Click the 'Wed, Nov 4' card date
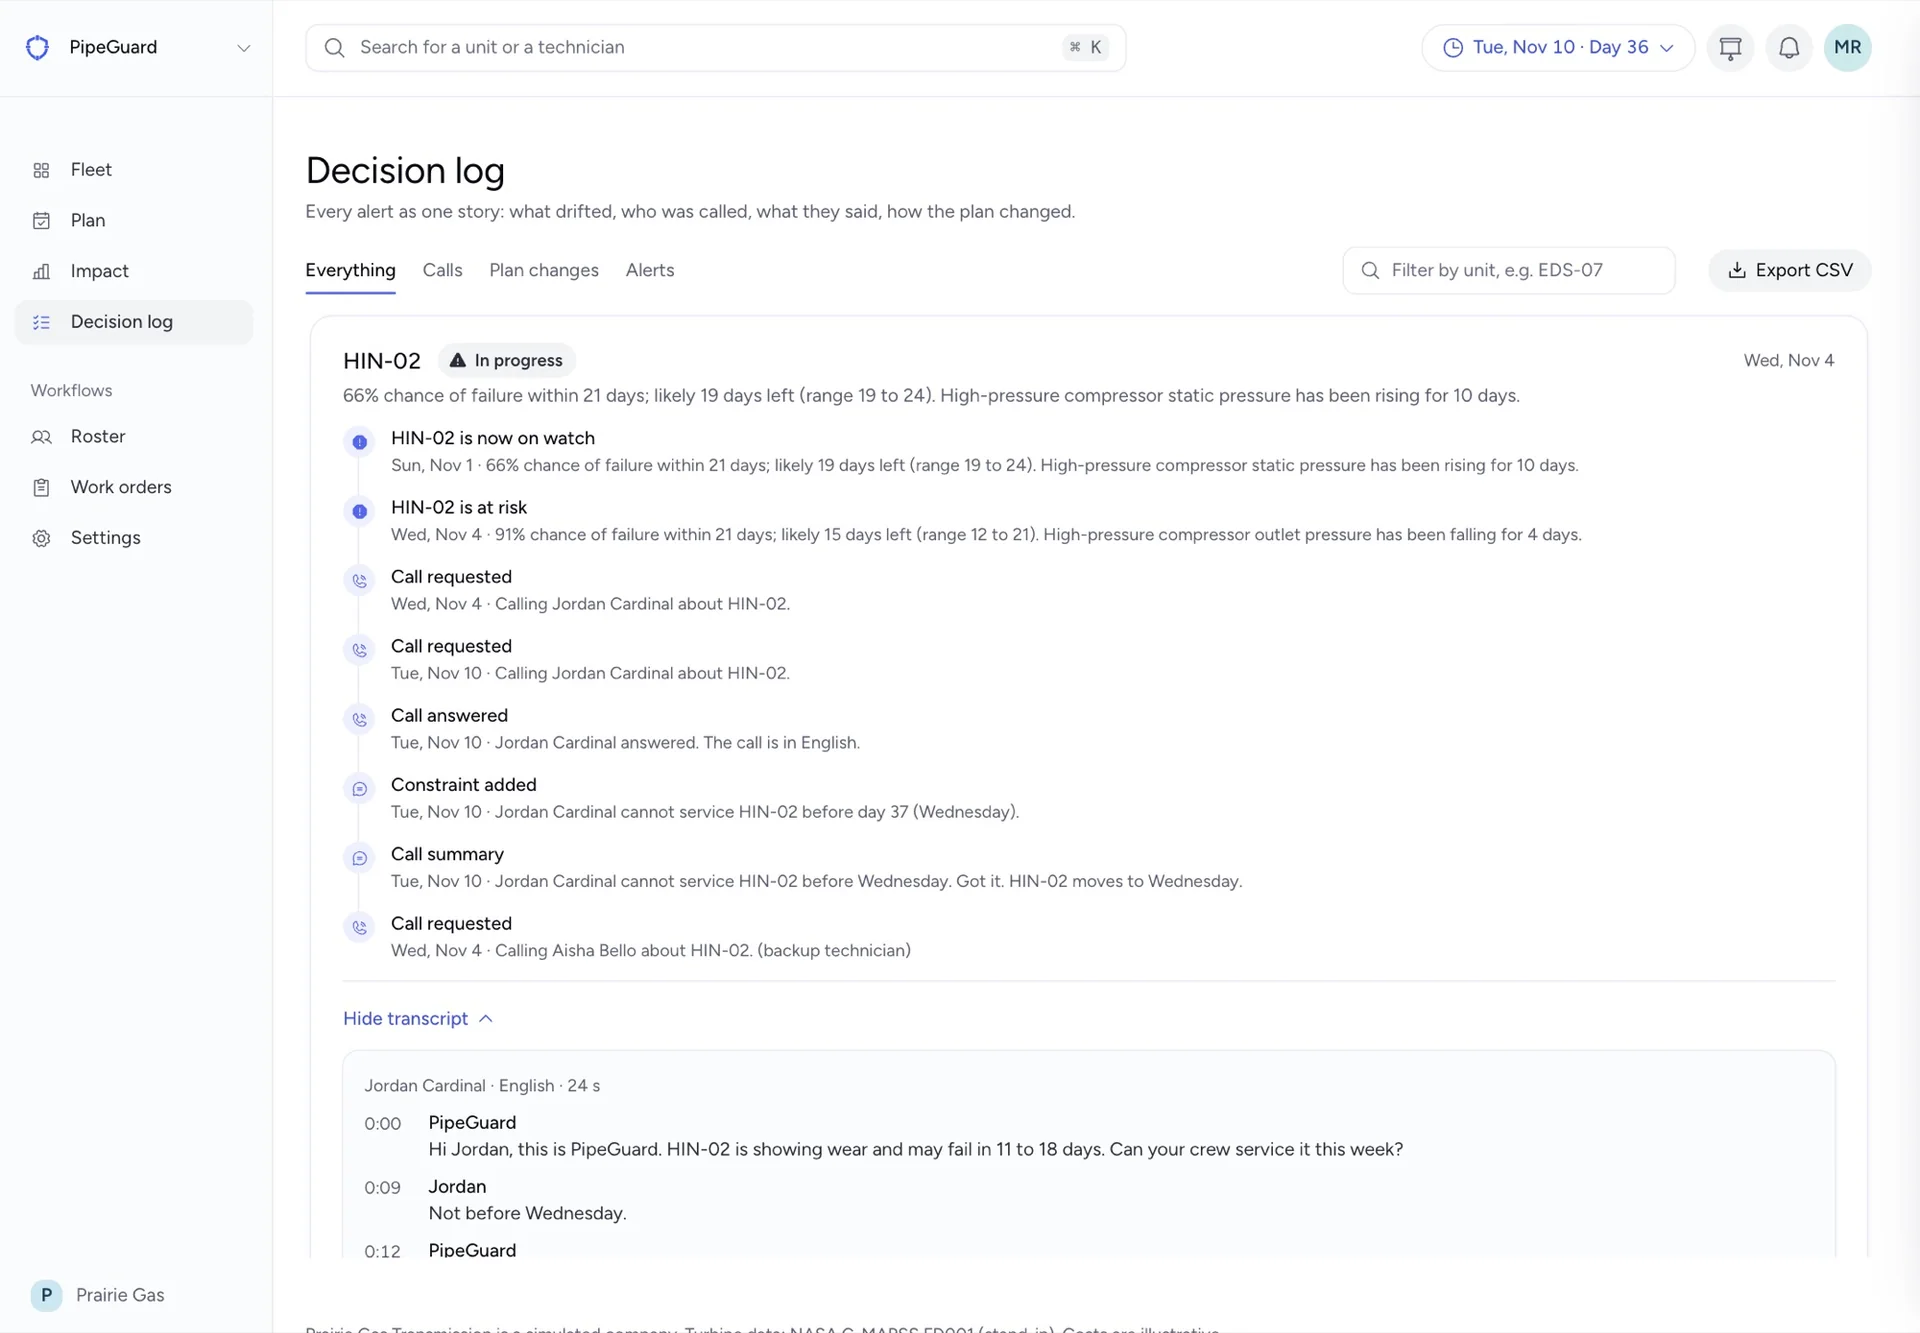The image size is (1920, 1333). [1789, 360]
